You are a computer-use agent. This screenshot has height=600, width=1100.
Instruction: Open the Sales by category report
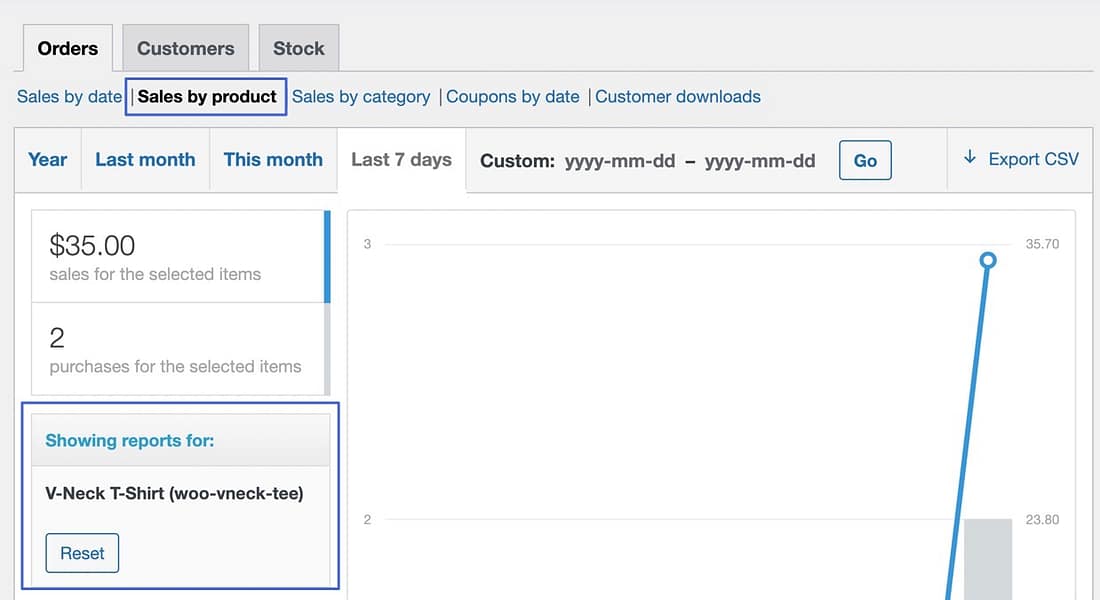click(361, 97)
